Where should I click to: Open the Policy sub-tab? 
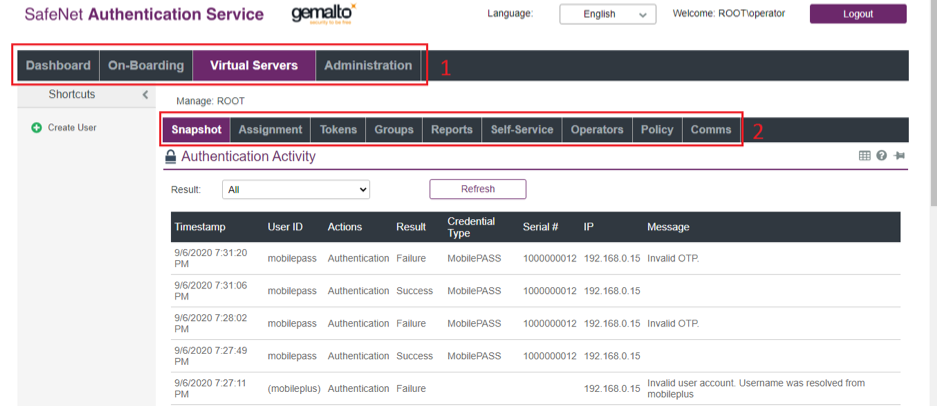tap(657, 130)
